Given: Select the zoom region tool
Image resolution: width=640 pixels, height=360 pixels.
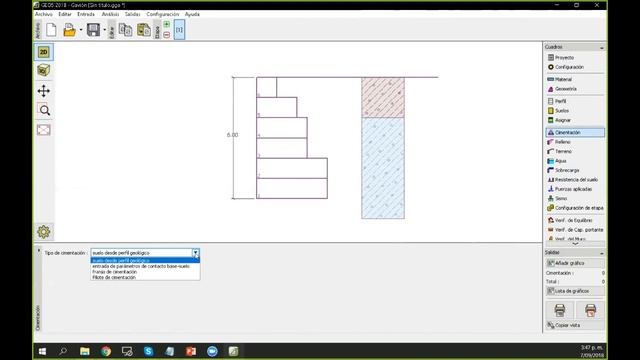Looking at the screenshot, I should tap(44, 110).
